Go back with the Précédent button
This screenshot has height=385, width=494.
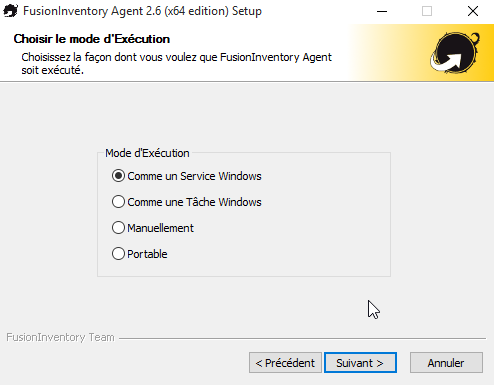pos(285,363)
